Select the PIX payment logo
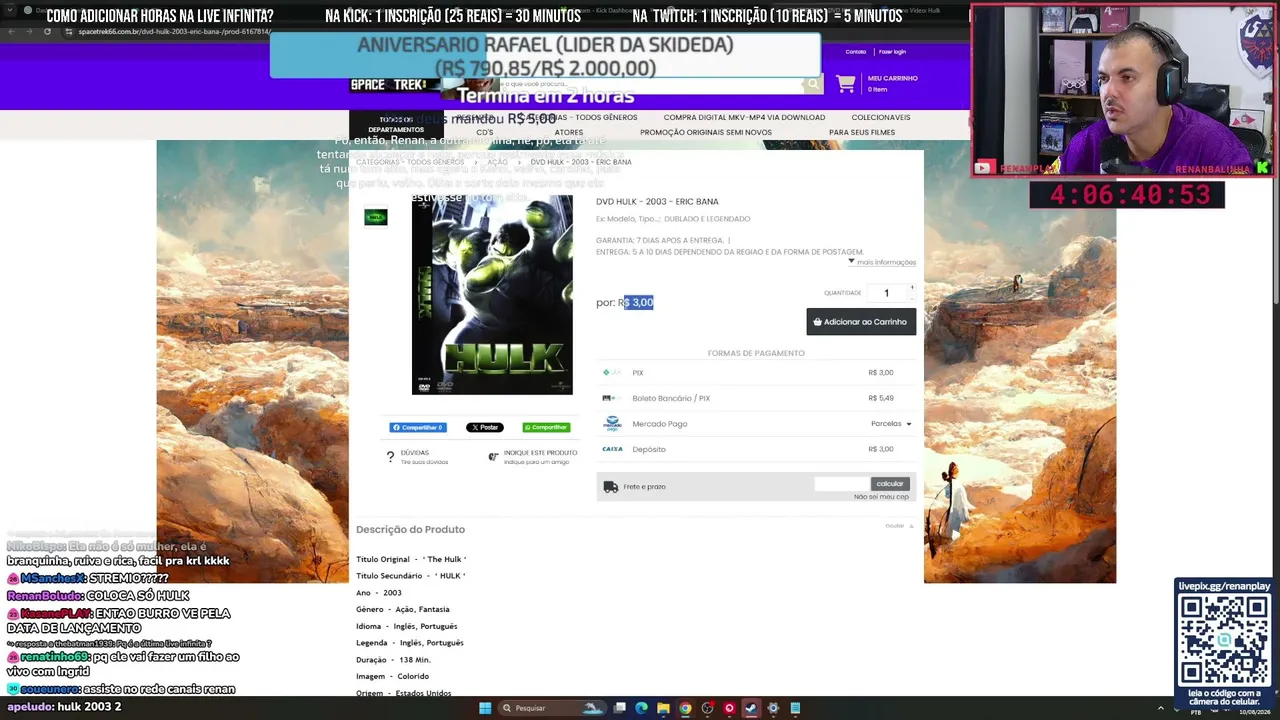This screenshot has width=1280, height=720. [x=611, y=373]
